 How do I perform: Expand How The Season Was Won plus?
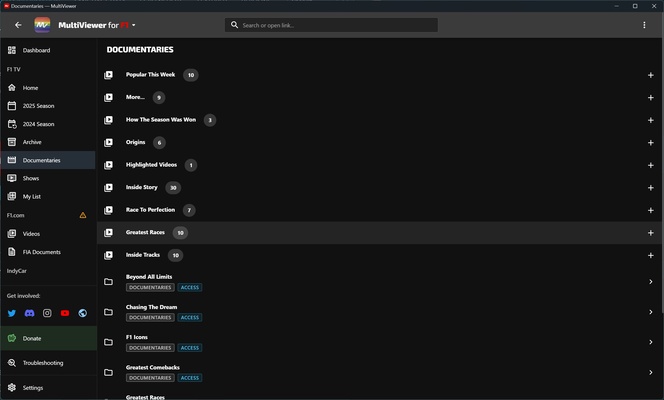click(650, 120)
